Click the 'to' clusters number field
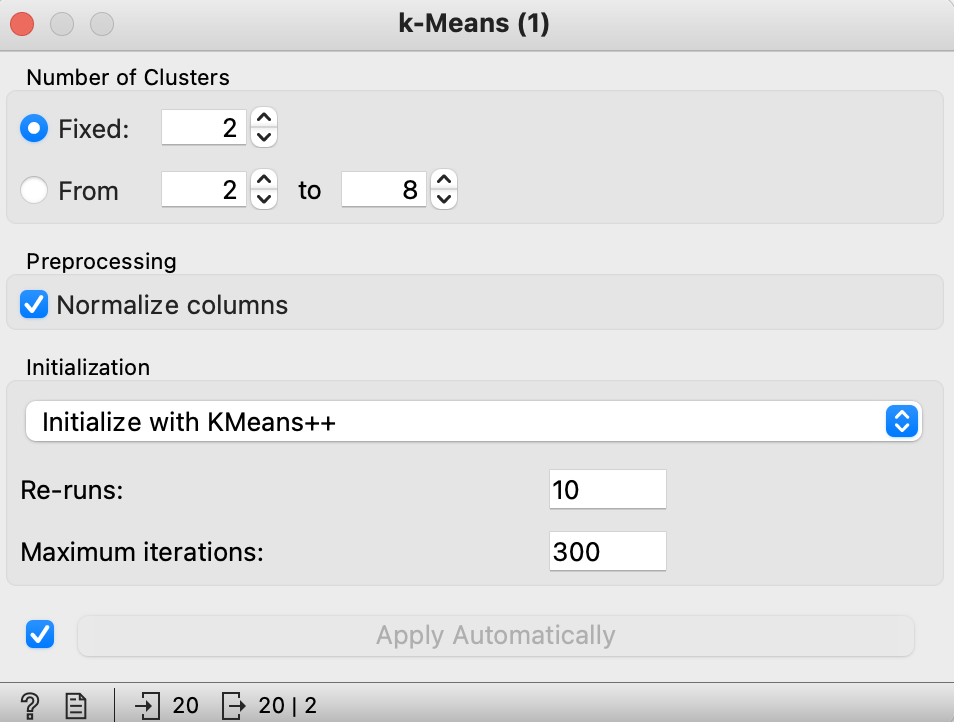 384,190
